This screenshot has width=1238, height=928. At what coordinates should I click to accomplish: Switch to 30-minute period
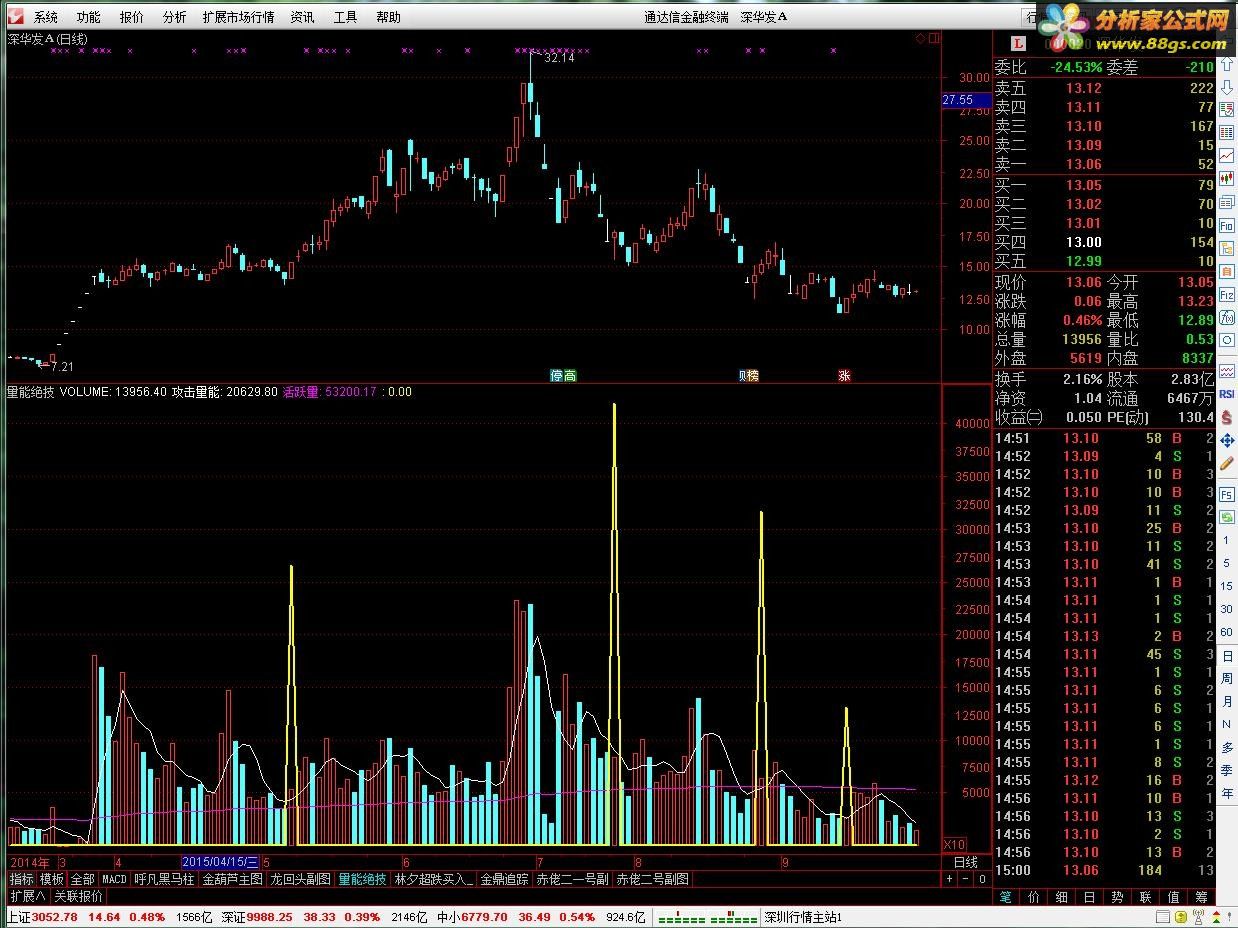(x=1226, y=609)
